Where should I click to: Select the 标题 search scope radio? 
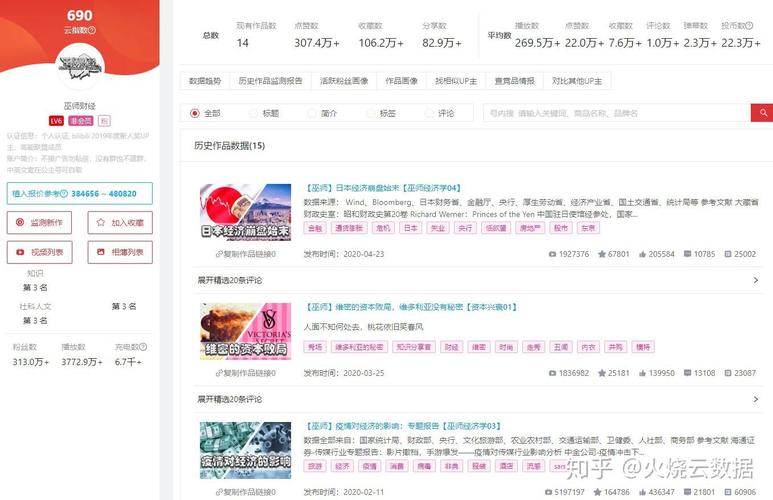(253, 113)
